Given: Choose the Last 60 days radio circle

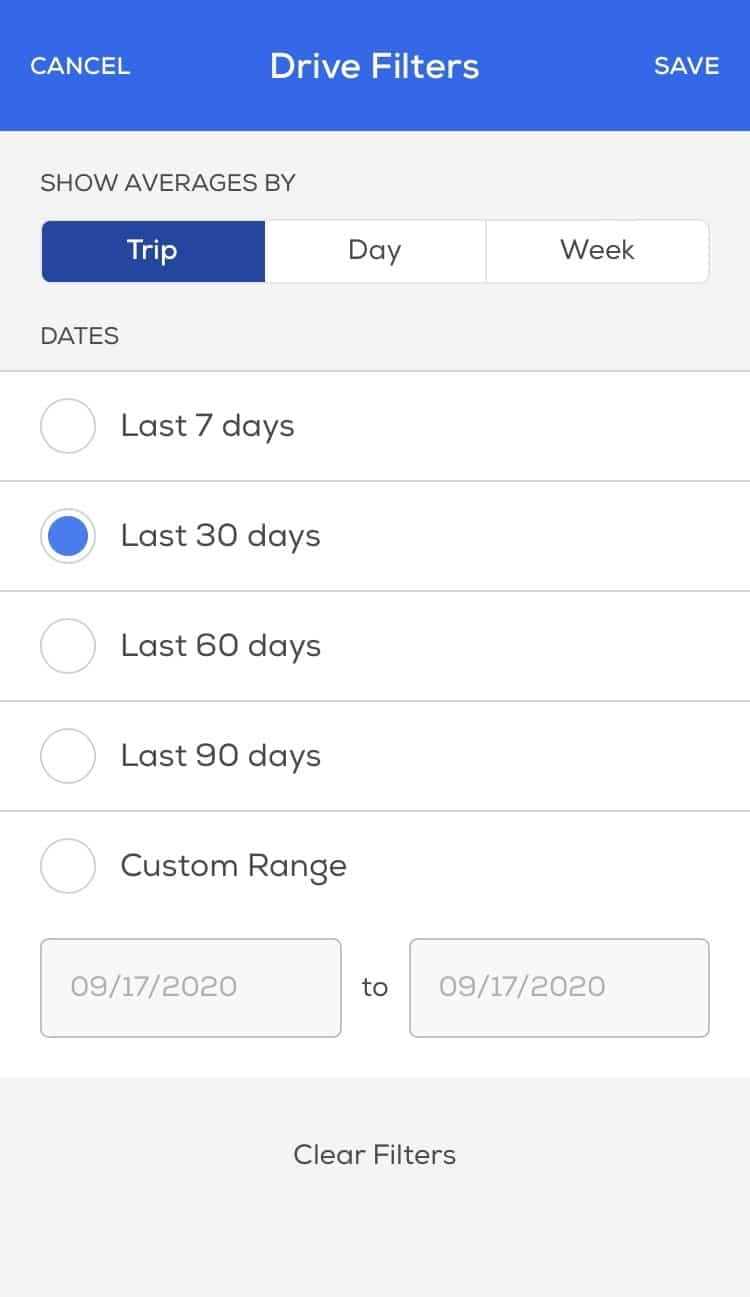Looking at the screenshot, I should (x=68, y=646).
